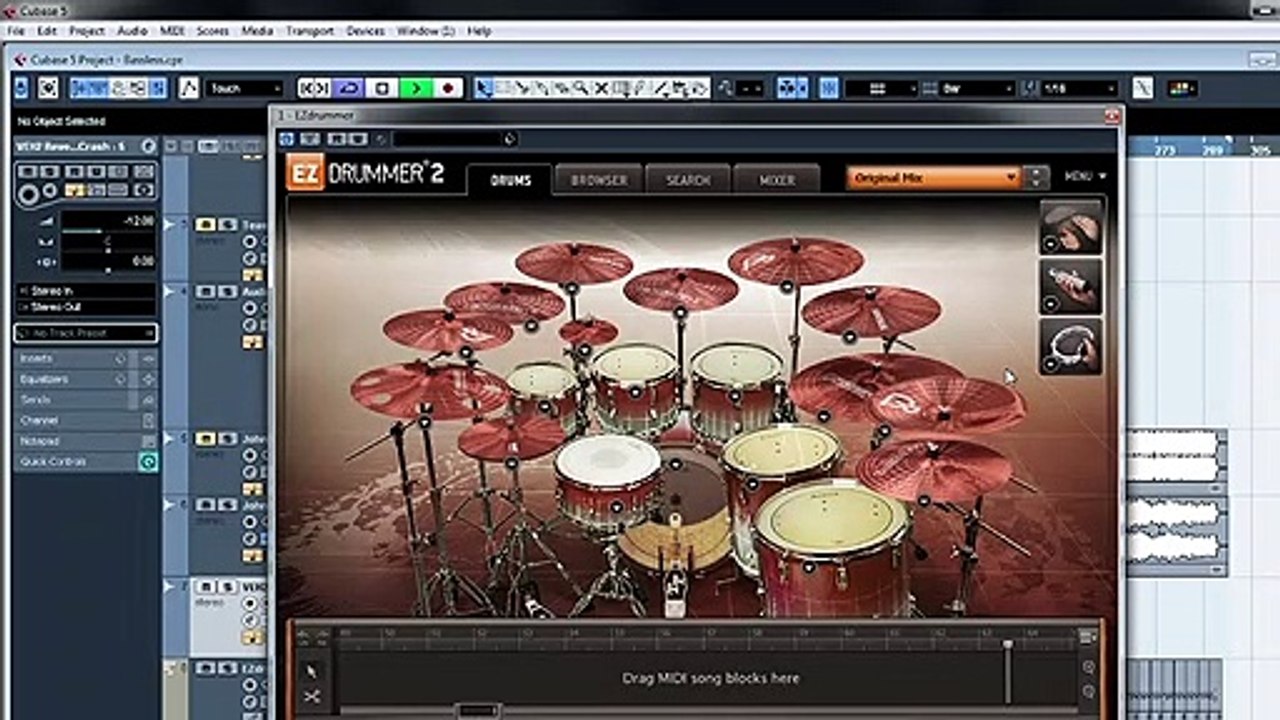
Task: Select the arrow tool in EZdrummer song track
Action: (311, 671)
